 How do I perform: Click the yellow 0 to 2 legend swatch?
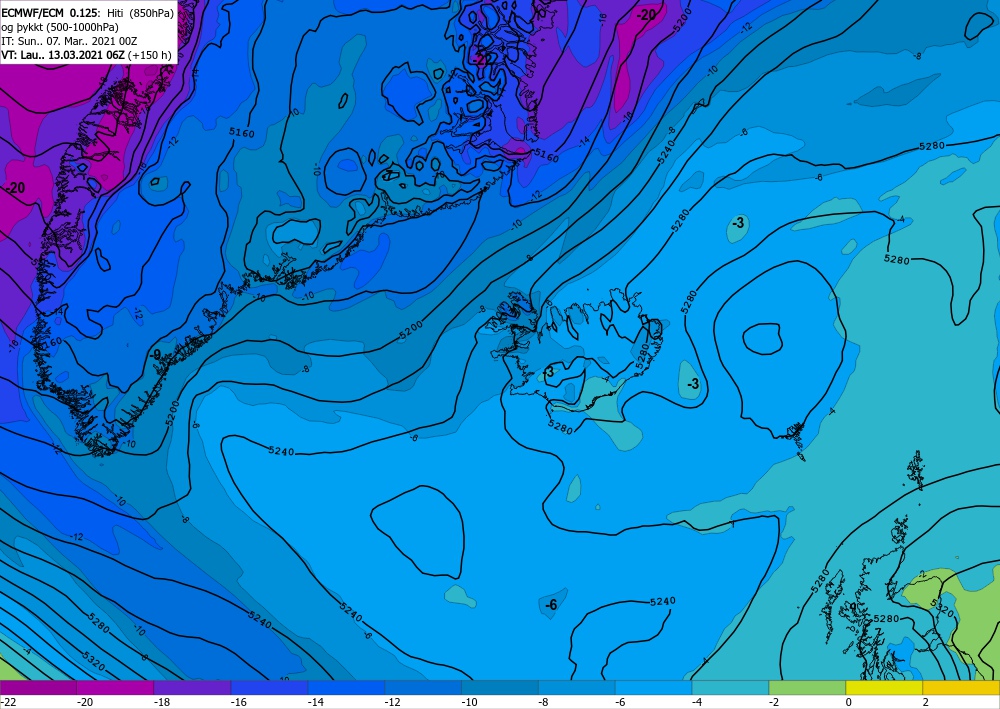tap(884, 688)
